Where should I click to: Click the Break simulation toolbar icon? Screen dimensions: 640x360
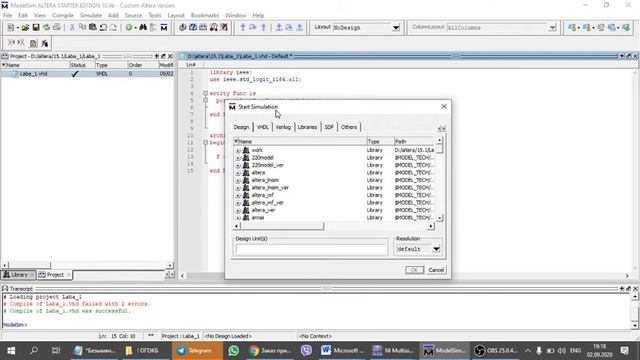224,27
